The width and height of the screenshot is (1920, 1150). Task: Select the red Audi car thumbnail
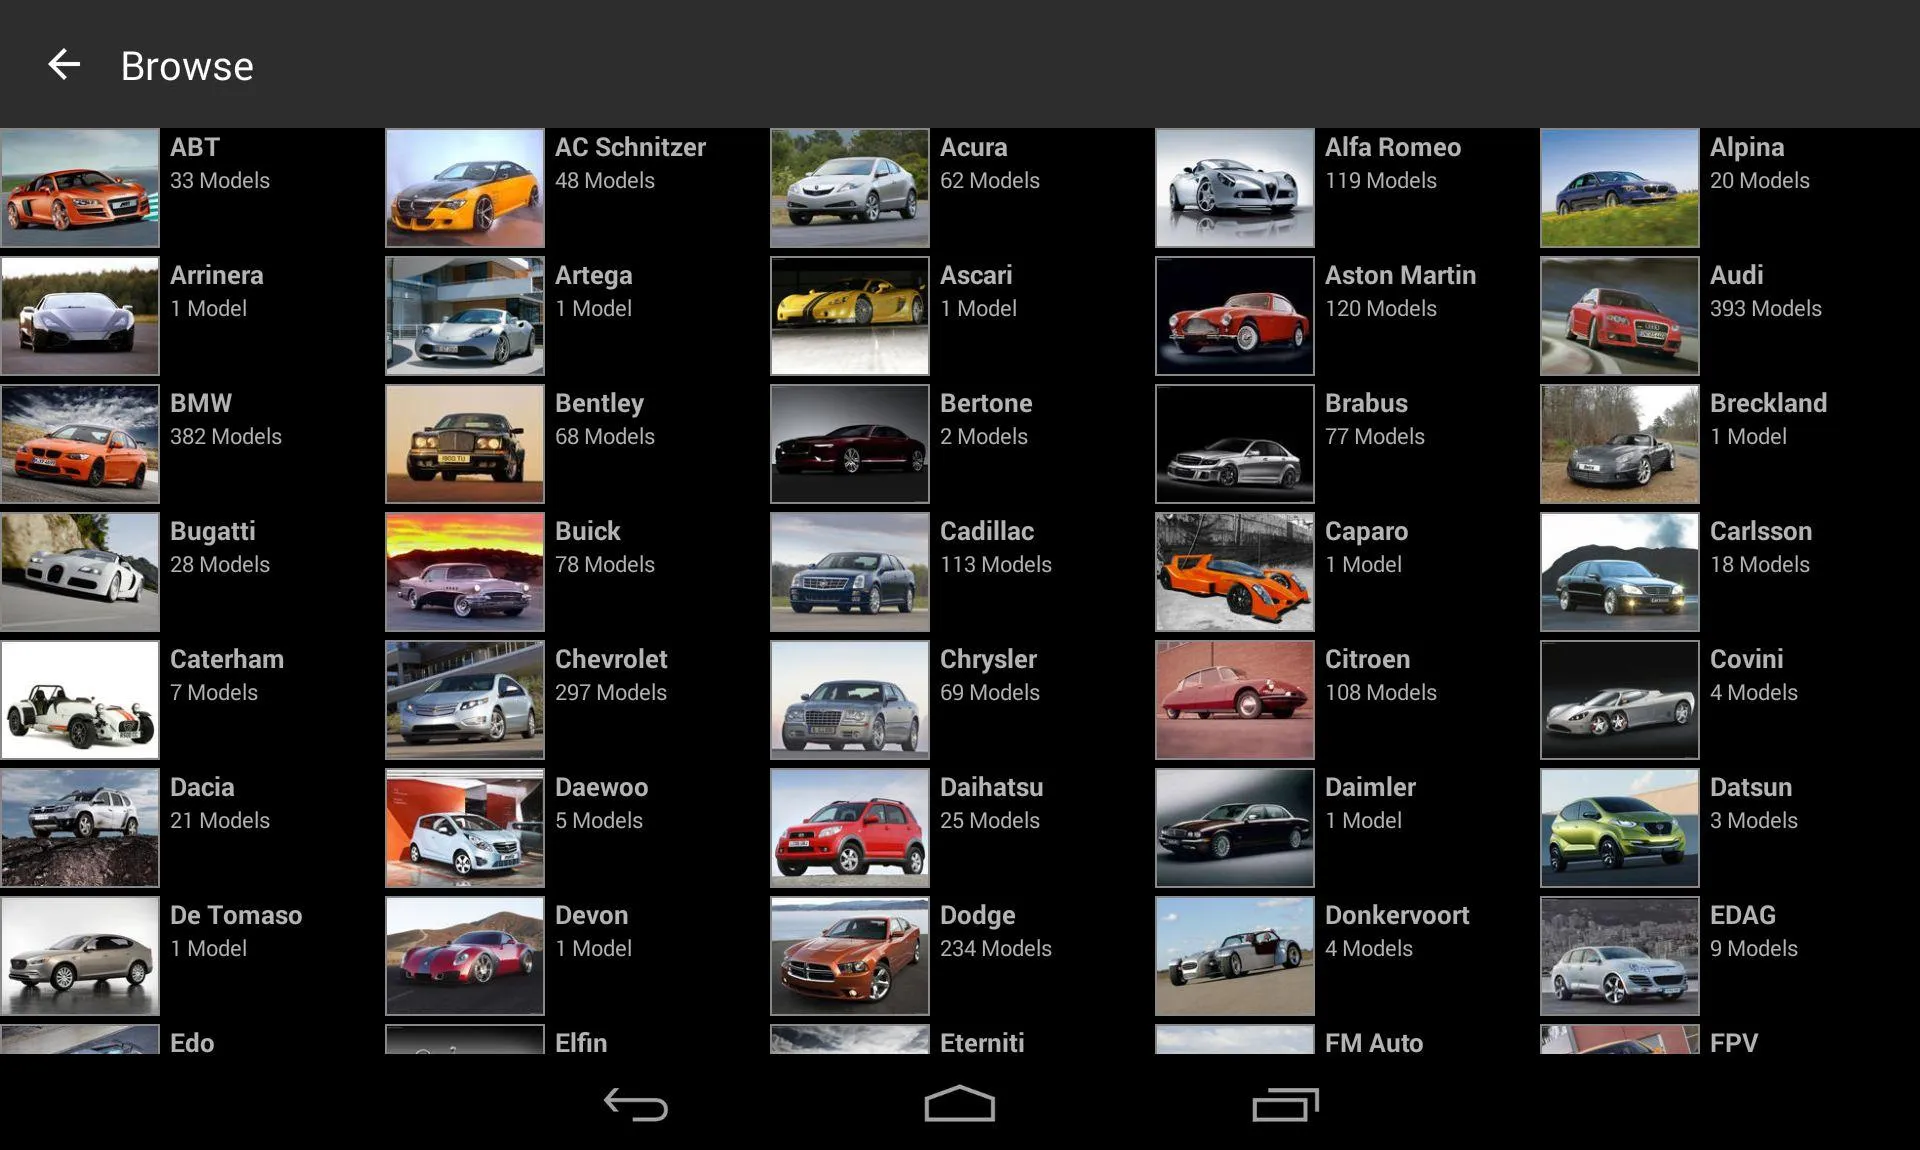1620,316
